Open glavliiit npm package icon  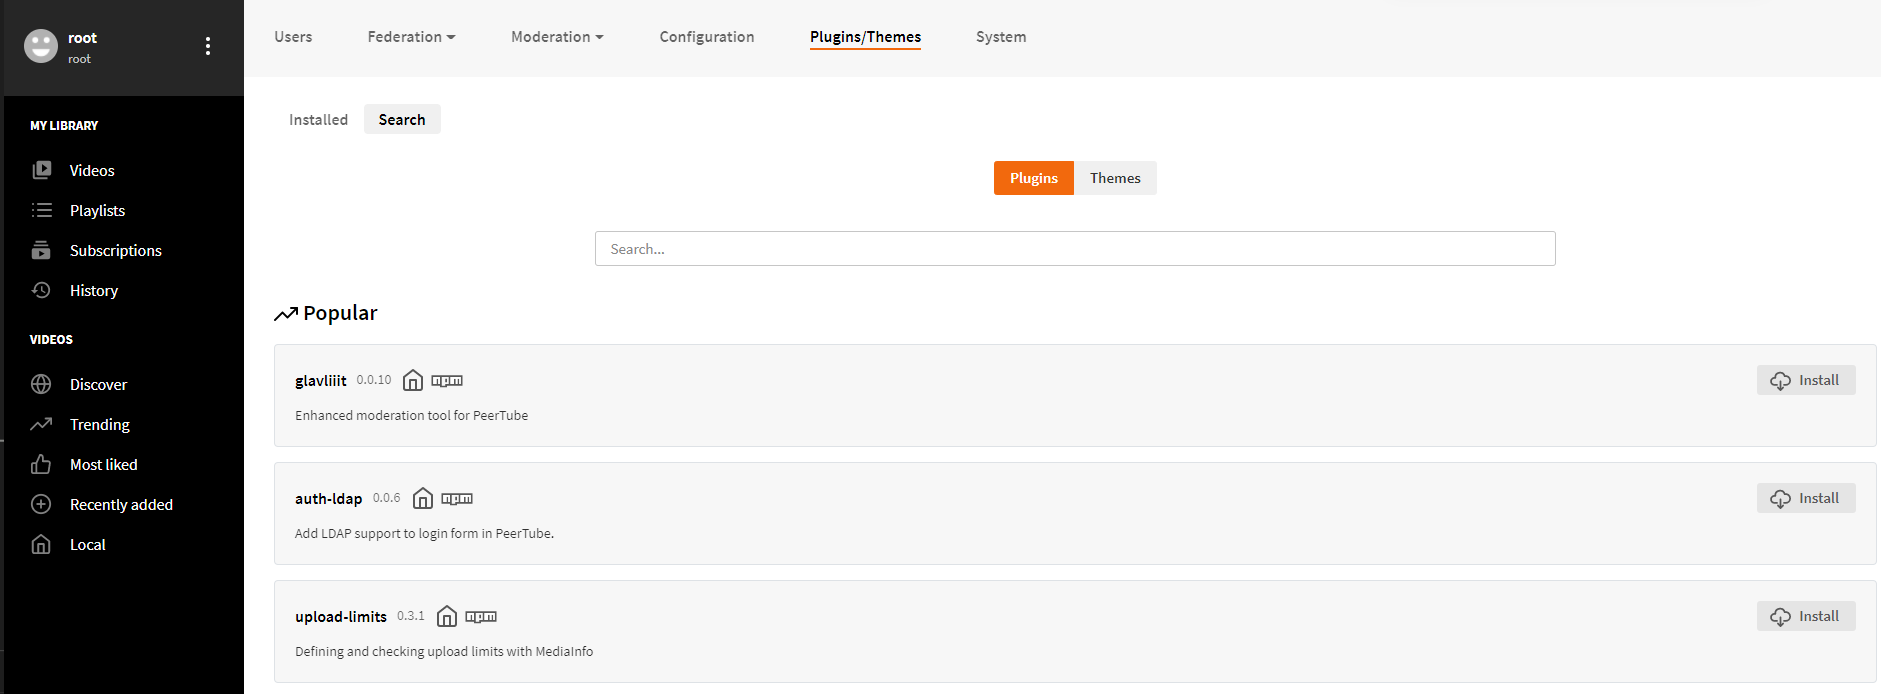[x=447, y=380]
